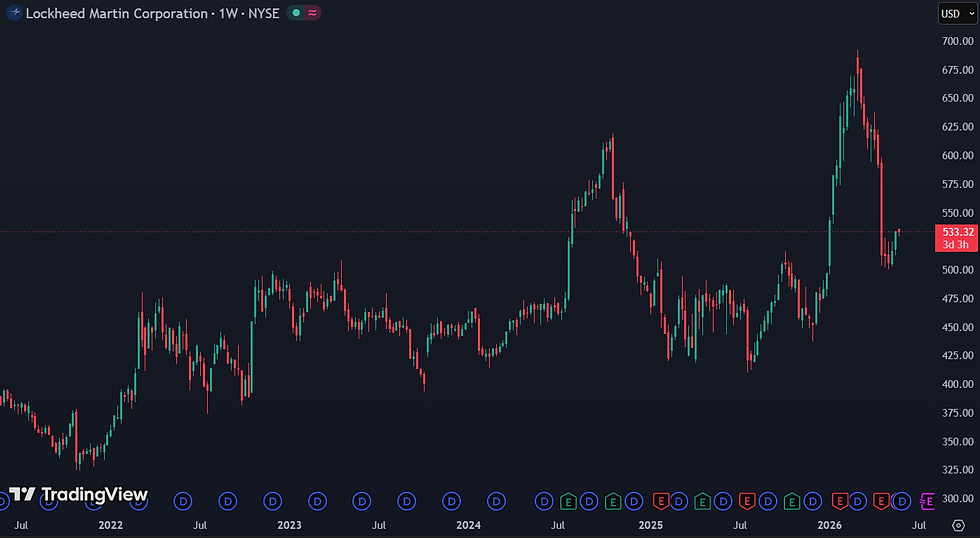The height and width of the screenshot is (538, 980).
Task: Click the 2026 time axis label
Action: pos(829,526)
